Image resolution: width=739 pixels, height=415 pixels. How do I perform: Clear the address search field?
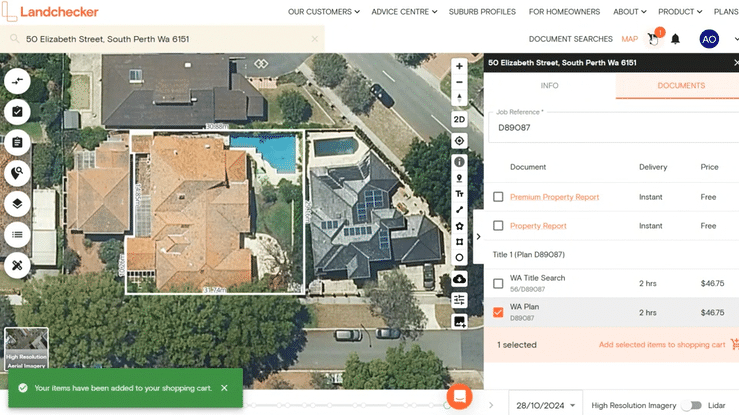point(315,39)
